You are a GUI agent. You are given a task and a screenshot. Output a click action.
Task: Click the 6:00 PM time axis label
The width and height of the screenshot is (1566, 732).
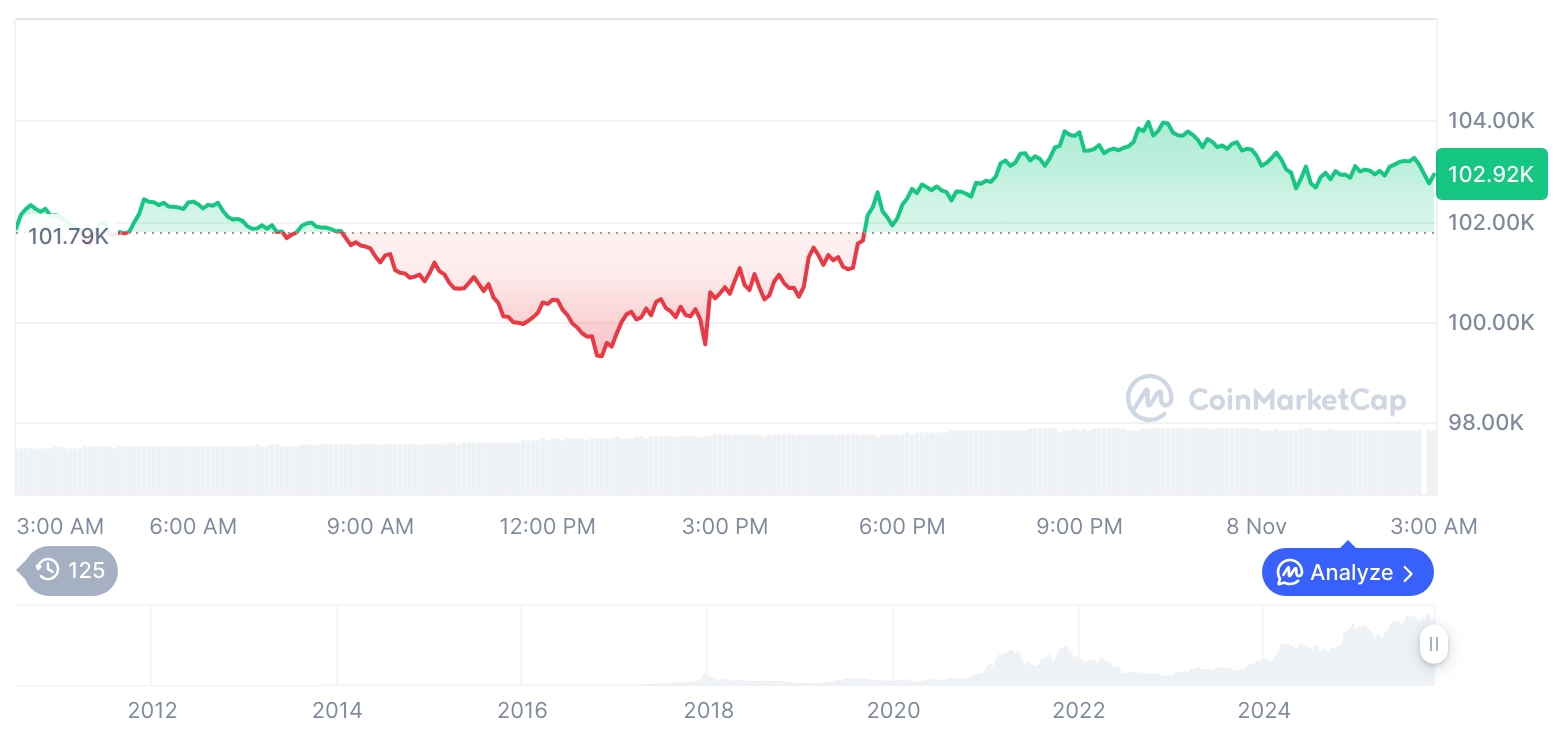(903, 526)
